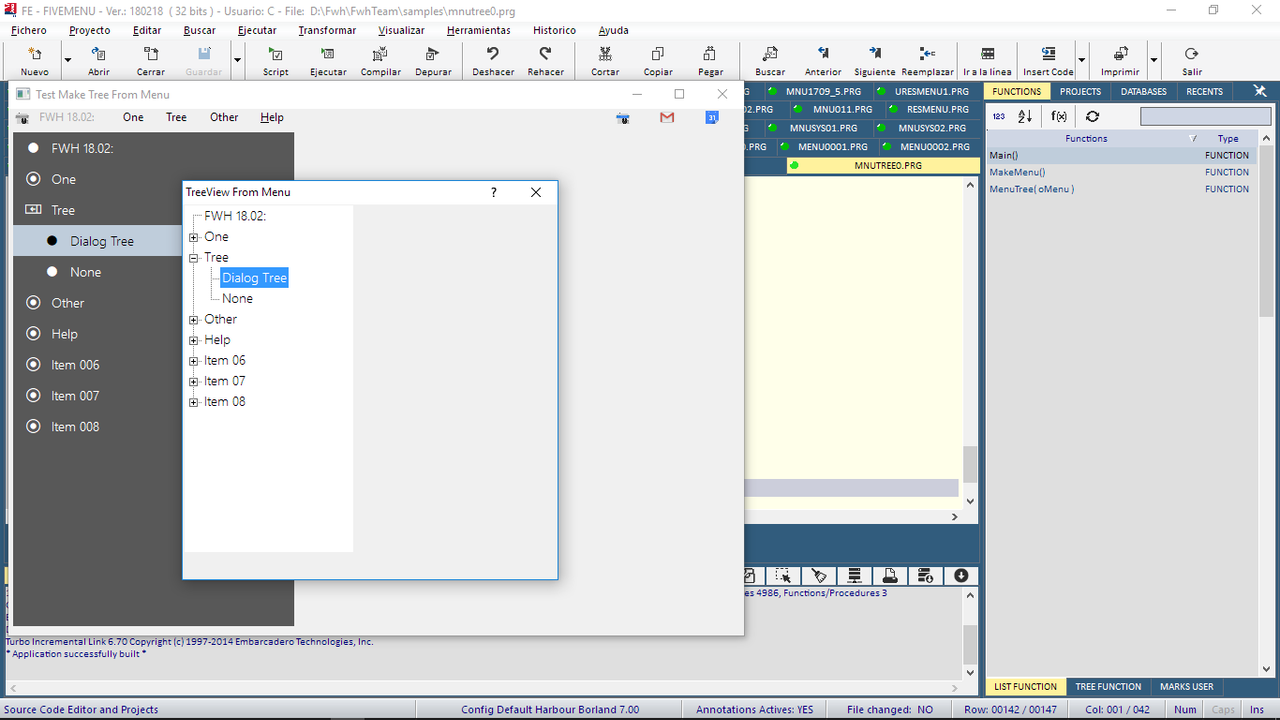Click the pin icon of the right panel

1260,91
